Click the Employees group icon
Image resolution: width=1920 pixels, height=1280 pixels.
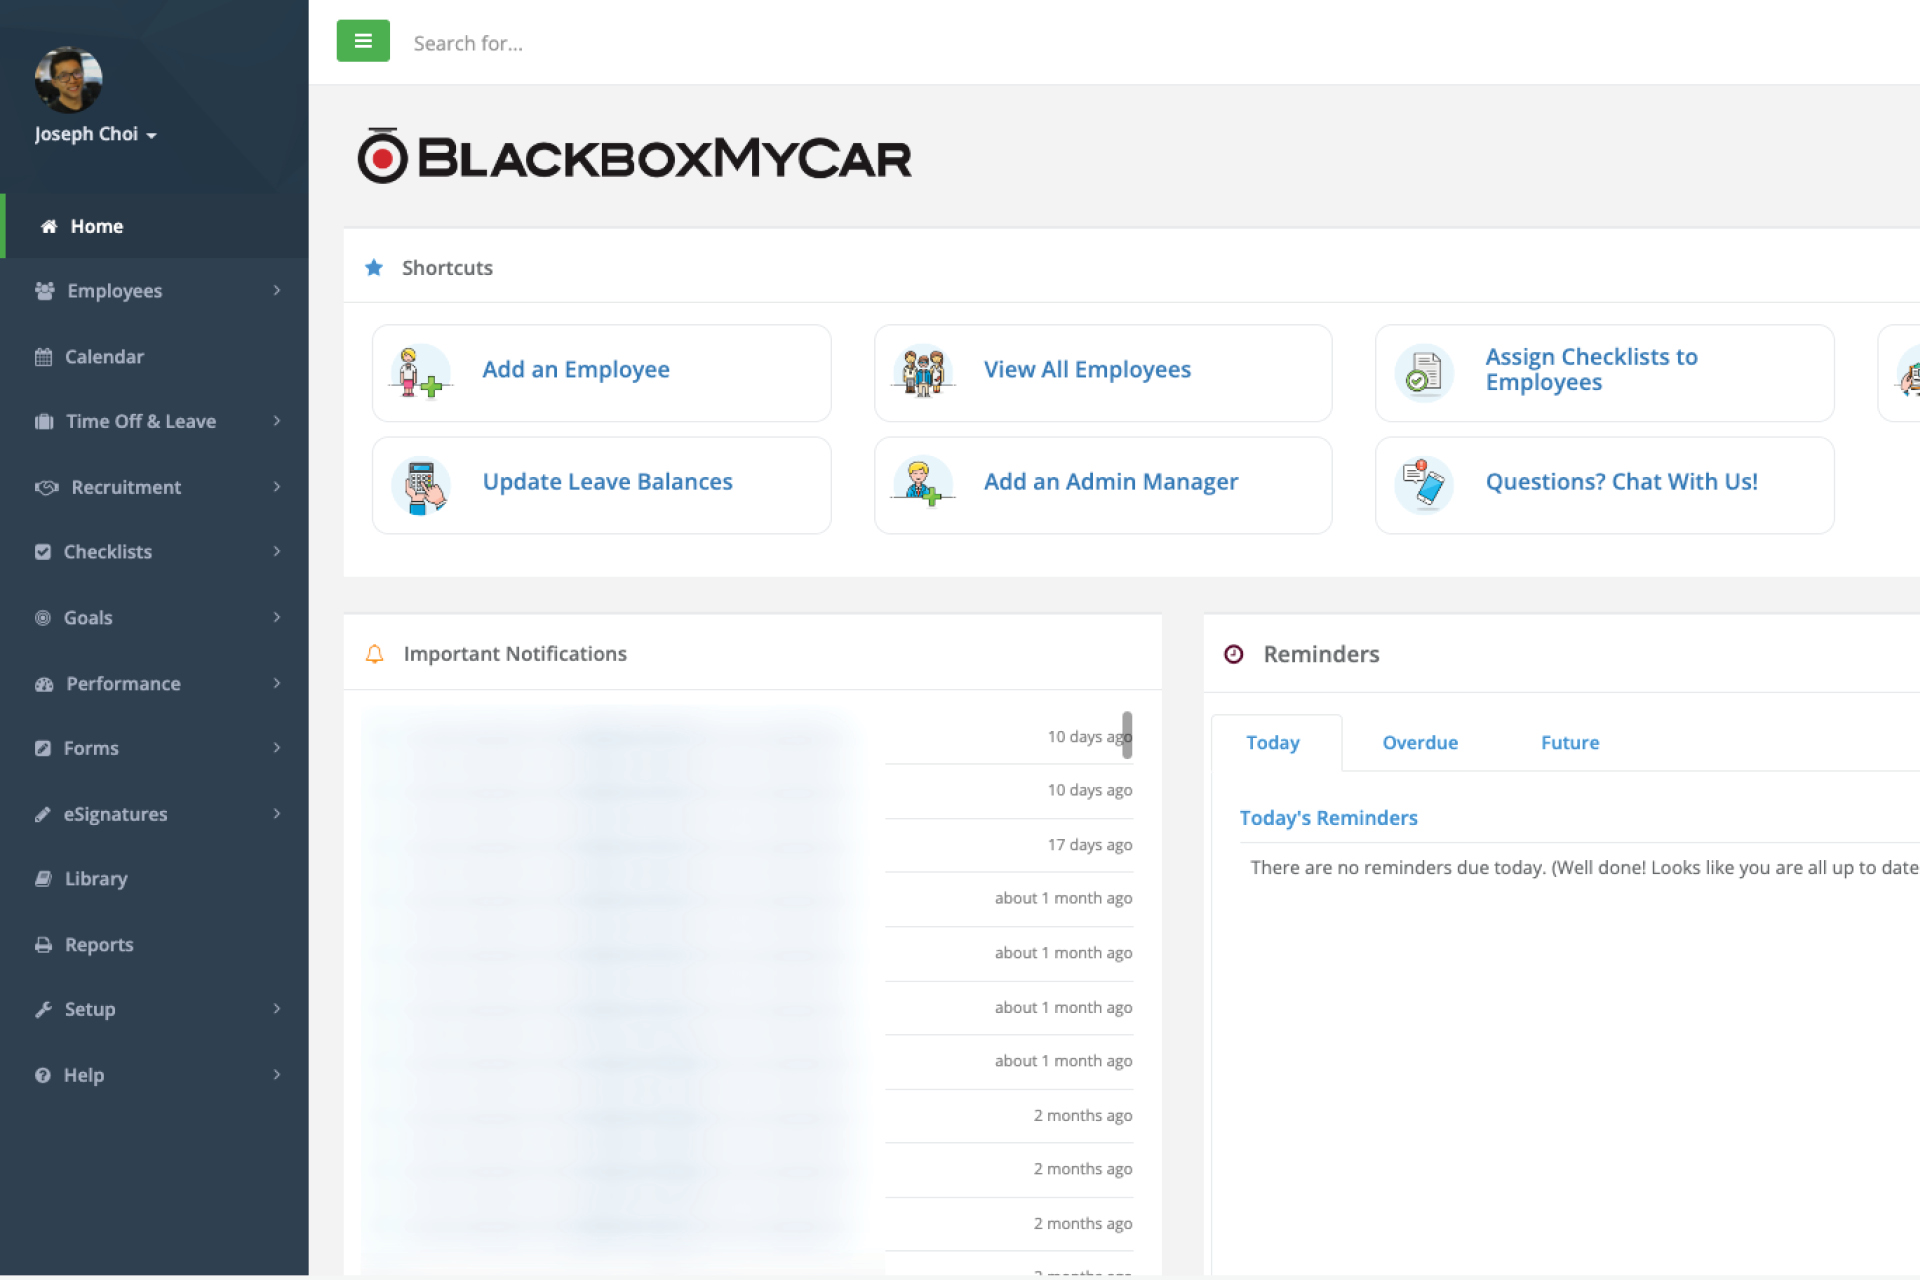[x=44, y=291]
